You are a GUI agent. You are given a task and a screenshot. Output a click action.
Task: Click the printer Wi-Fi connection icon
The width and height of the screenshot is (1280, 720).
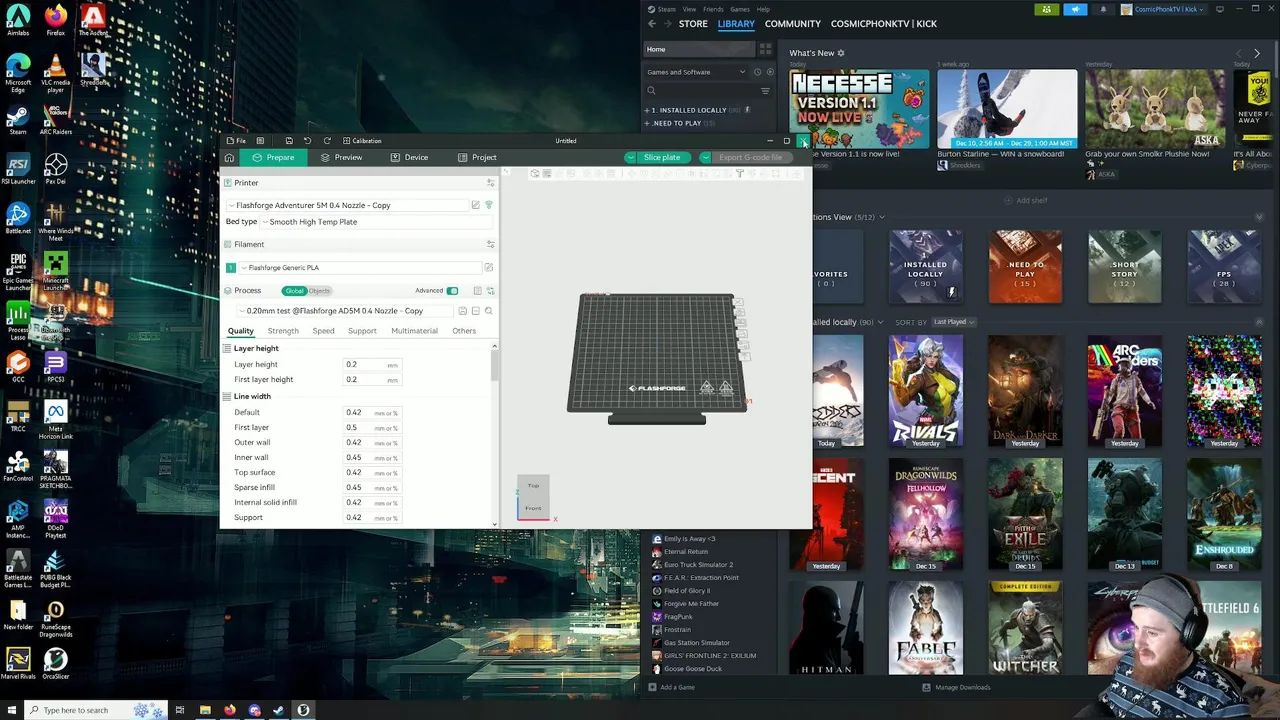[x=489, y=205]
